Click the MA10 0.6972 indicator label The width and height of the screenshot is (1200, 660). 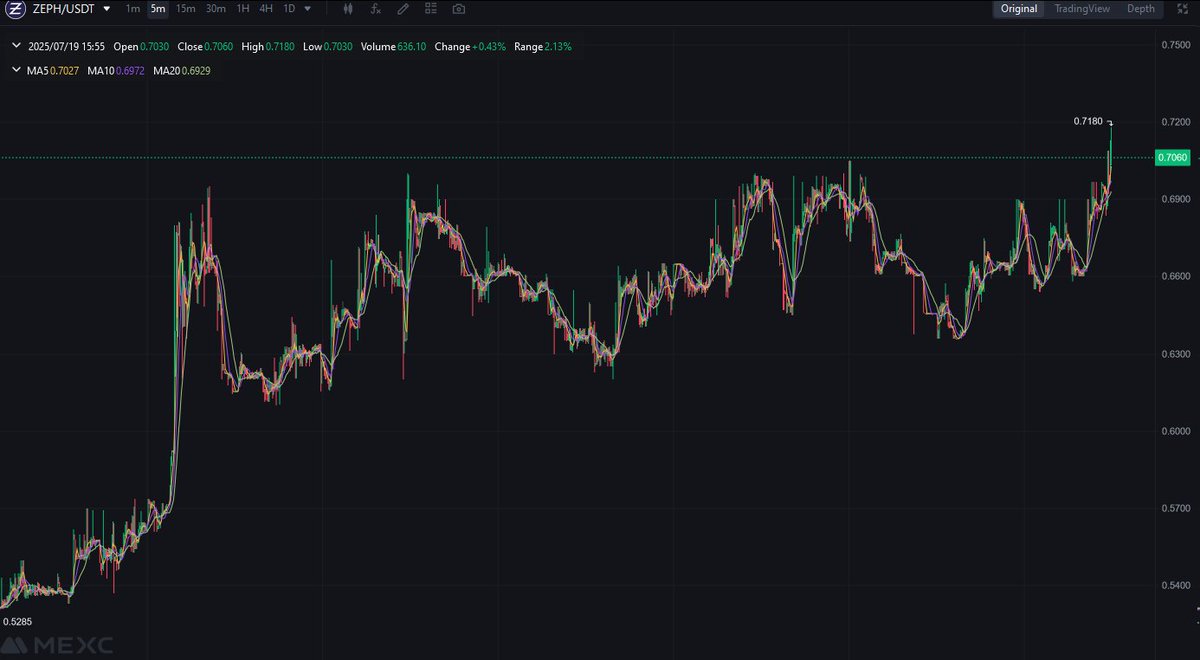pyautogui.click(x=116, y=71)
